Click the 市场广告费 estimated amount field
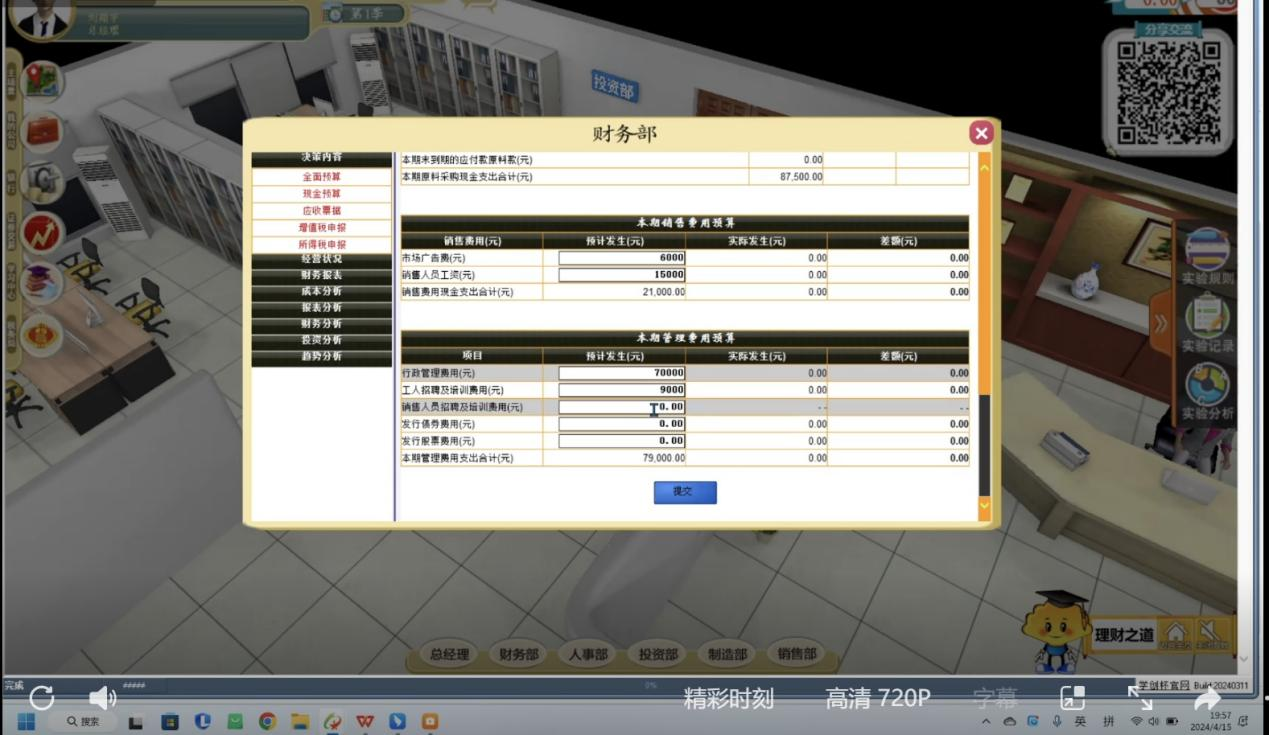The image size is (1269, 735). pos(621,258)
